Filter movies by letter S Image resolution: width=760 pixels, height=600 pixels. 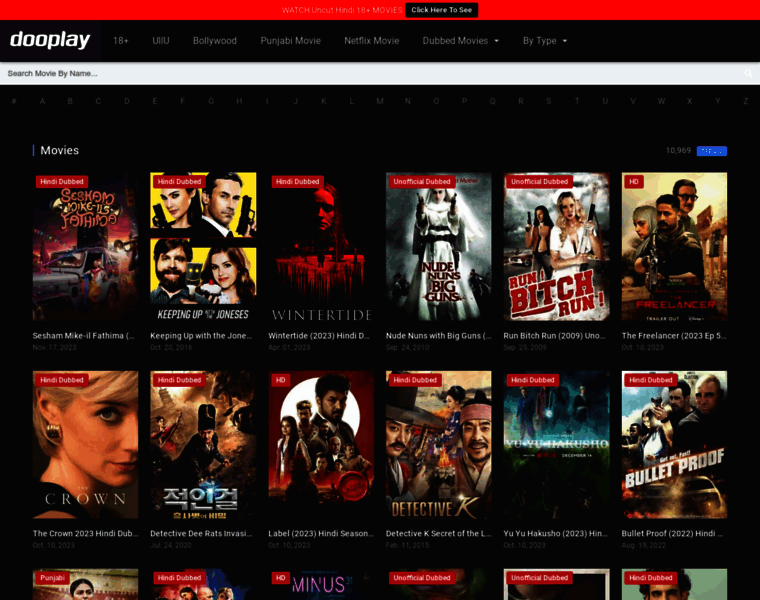[x=549, y=101]
